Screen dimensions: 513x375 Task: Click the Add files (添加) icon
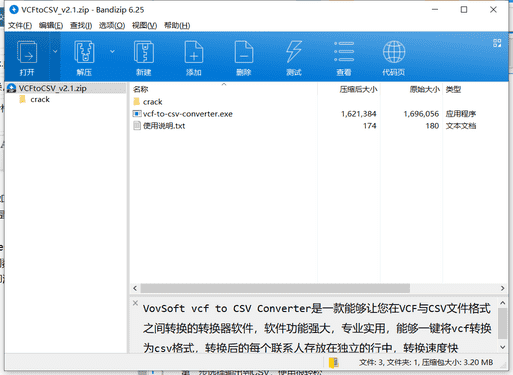point(194,52)
